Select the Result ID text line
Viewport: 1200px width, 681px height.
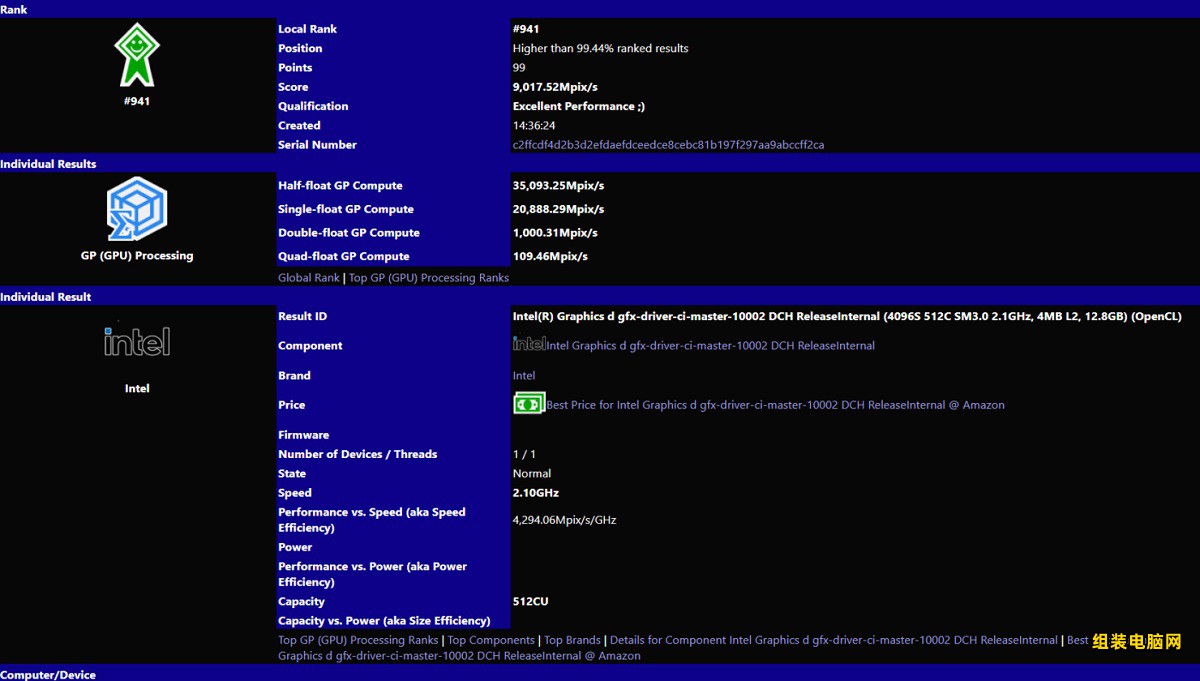[x=847, y=316]
